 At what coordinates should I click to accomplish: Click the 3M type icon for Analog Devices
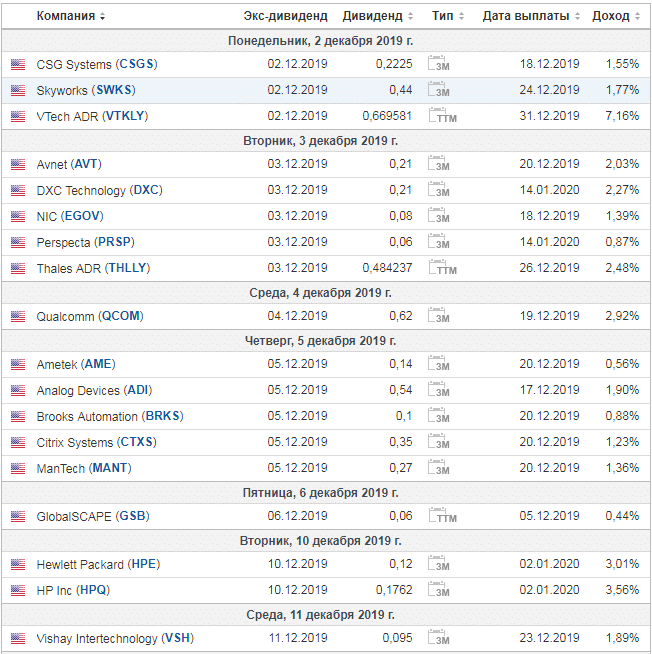tap(440, 390)
